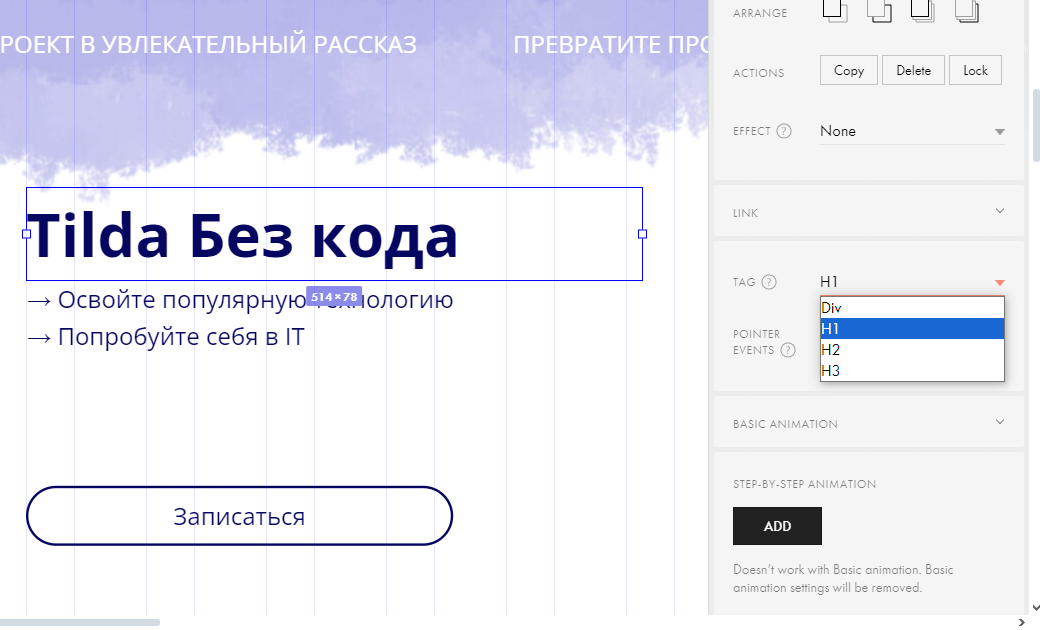Click the Send to Back arrange icon

tap(967, 11)
